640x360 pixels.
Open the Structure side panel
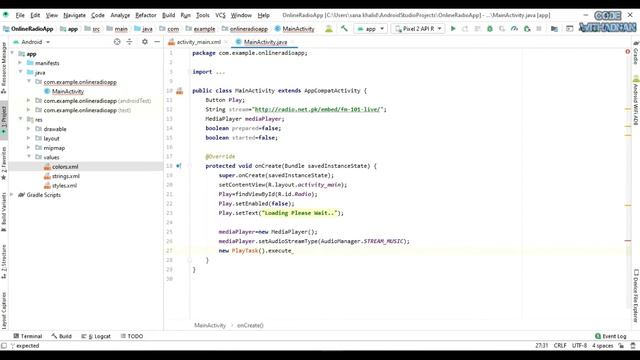pos(4,261)
